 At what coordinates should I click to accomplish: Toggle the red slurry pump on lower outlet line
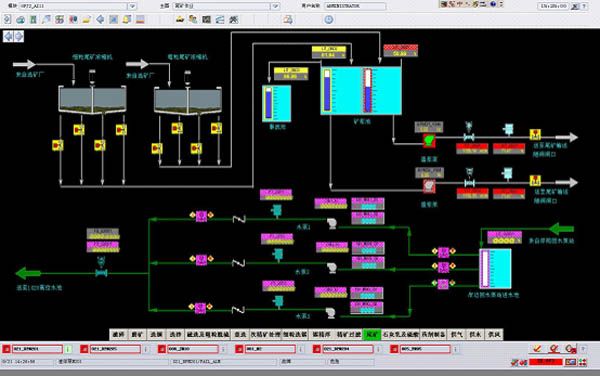pyautogui.click(x=429, y=186)
